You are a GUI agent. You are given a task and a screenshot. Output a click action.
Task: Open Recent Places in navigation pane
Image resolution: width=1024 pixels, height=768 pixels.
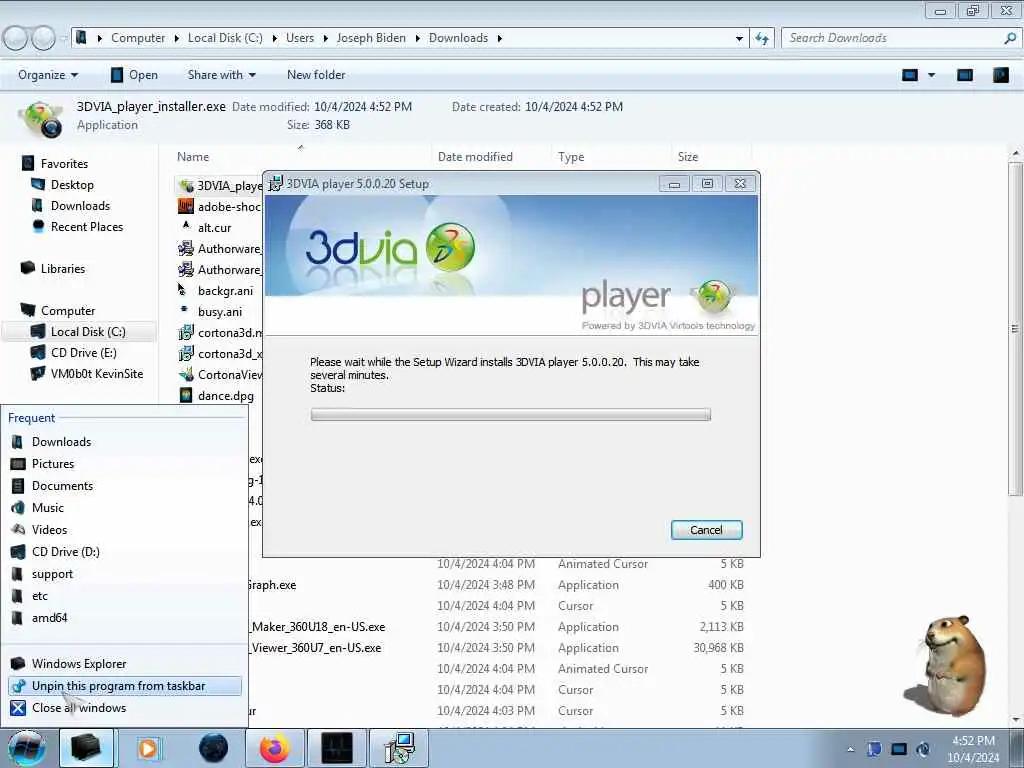click(87, 227)
